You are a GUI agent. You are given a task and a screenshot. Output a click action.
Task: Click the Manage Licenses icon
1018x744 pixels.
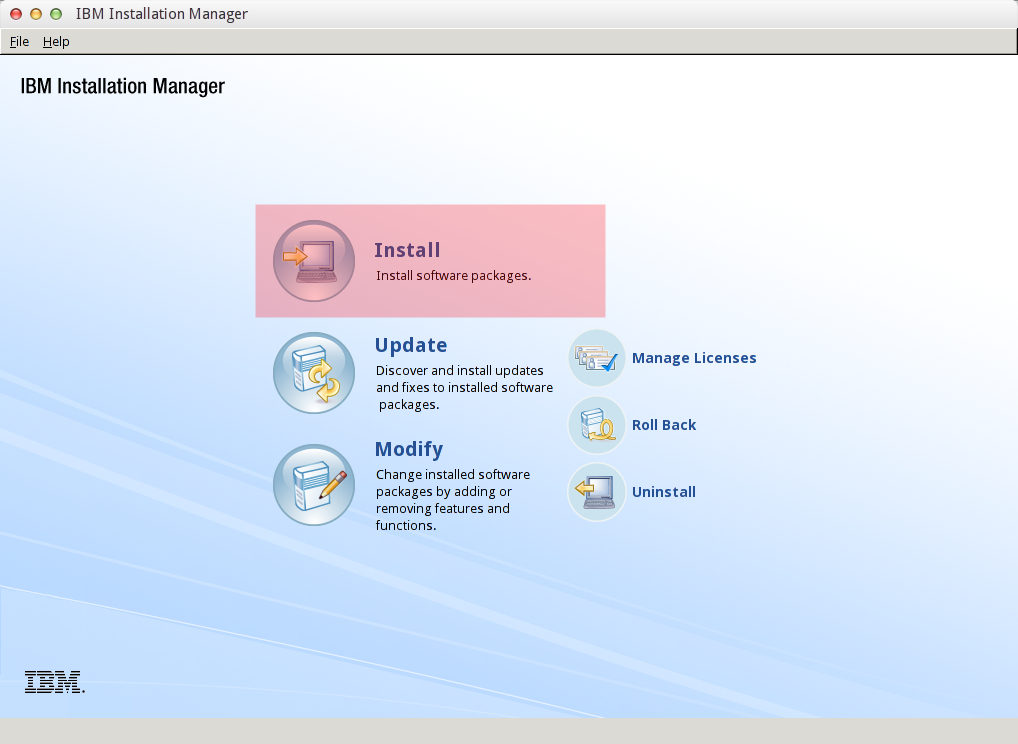(597, 358)
